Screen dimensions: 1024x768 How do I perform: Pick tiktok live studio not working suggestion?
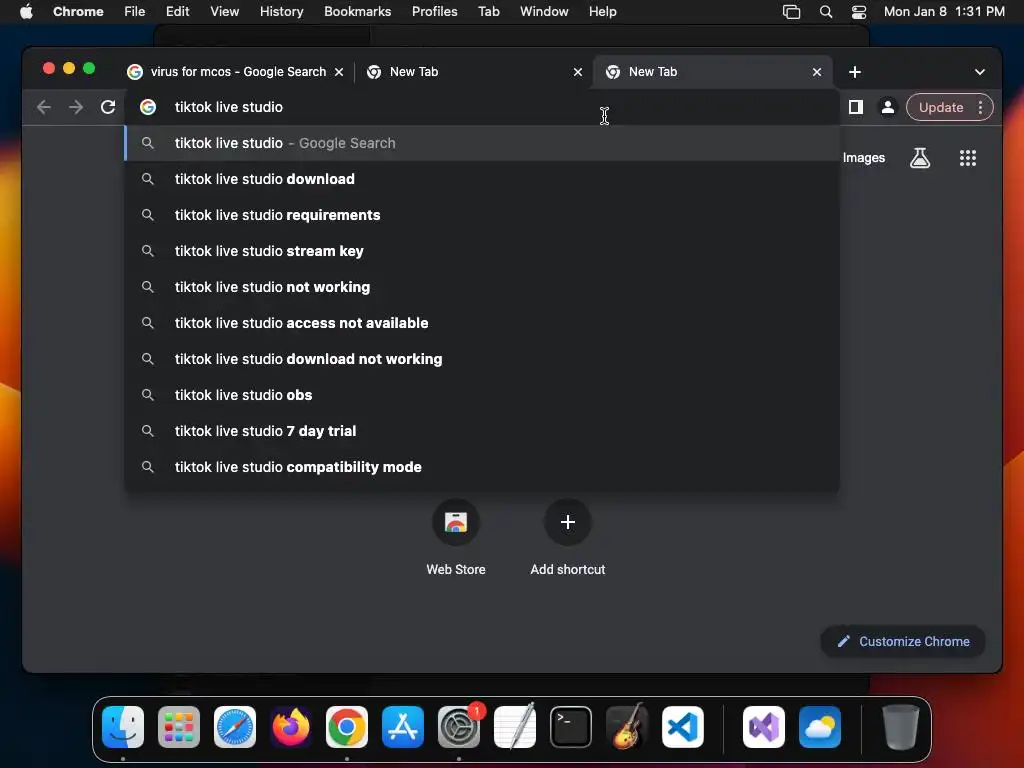point(482,287)
